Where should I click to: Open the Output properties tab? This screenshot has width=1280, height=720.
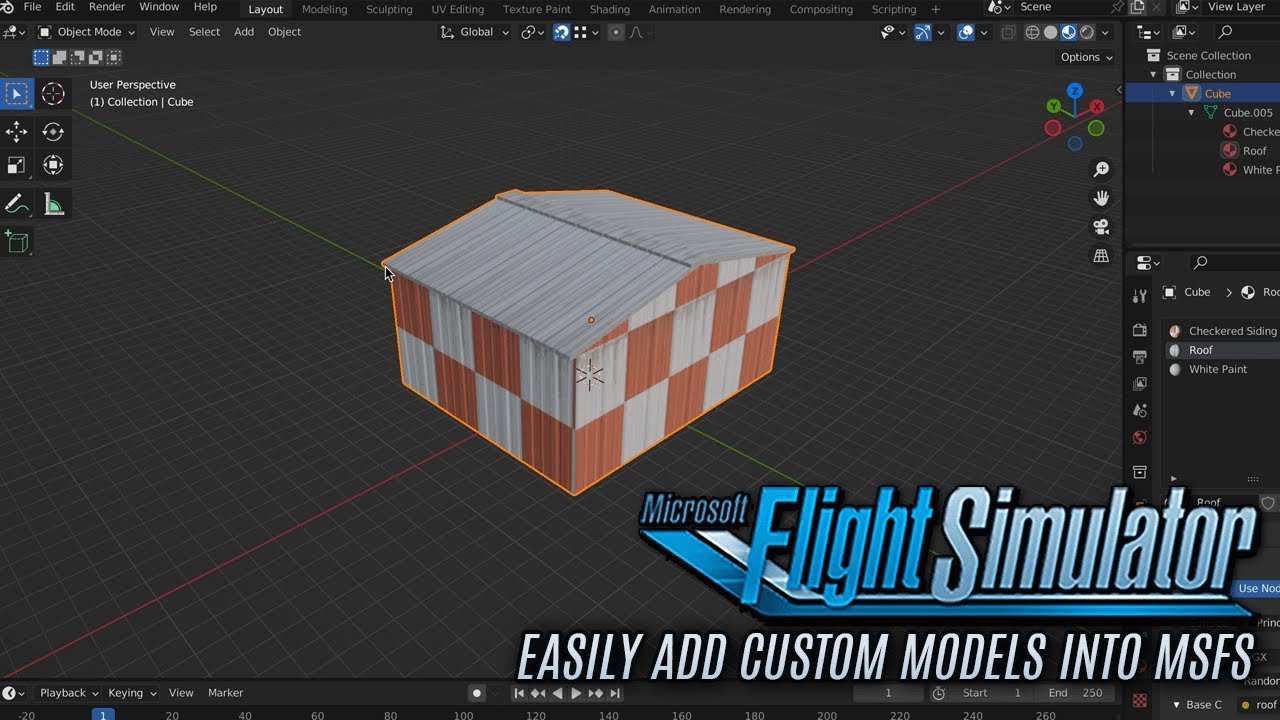point(1139,357)
